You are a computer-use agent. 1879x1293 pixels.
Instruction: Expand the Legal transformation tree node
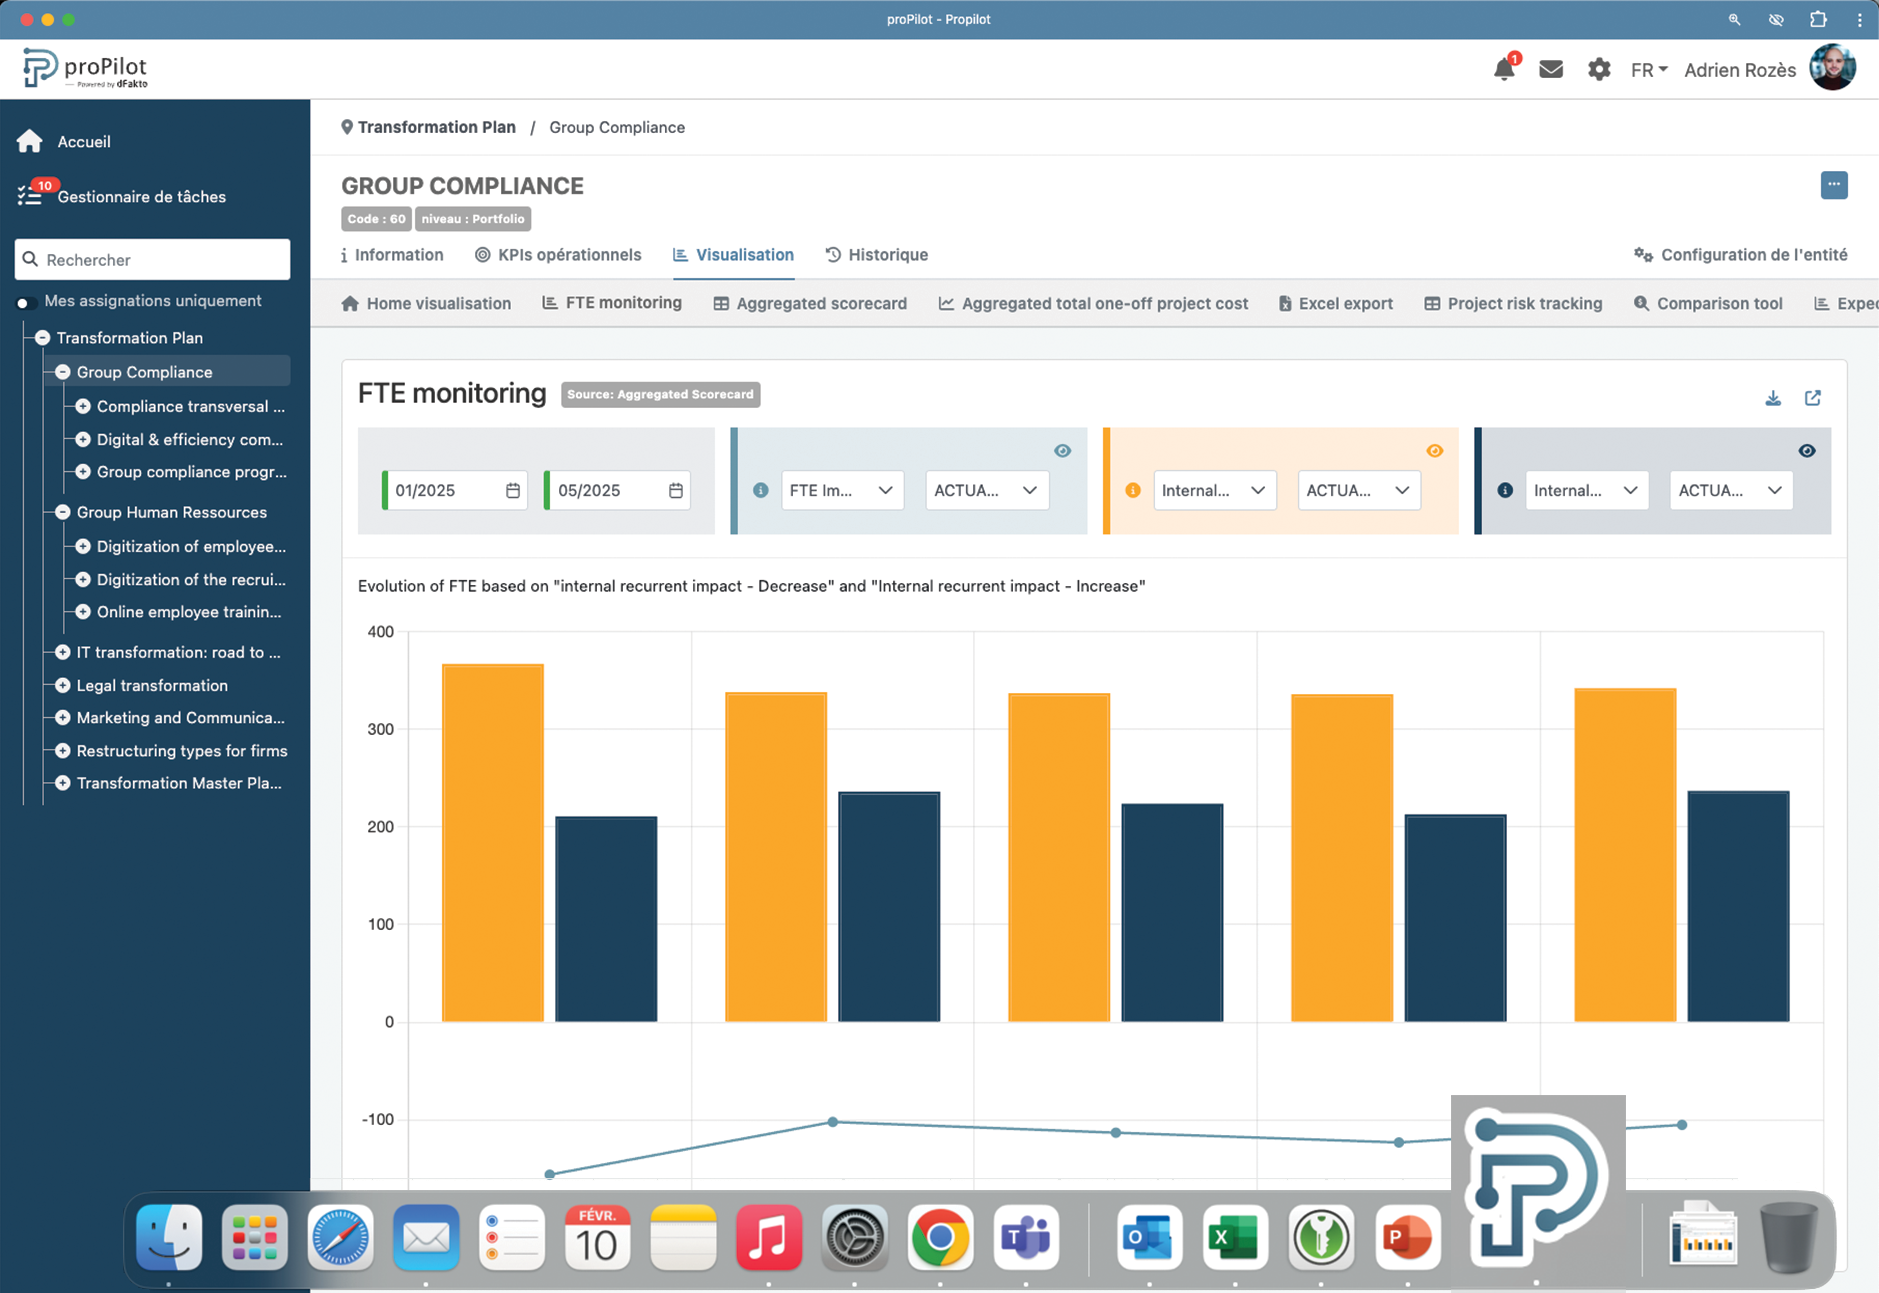click(x=63, y=685)
